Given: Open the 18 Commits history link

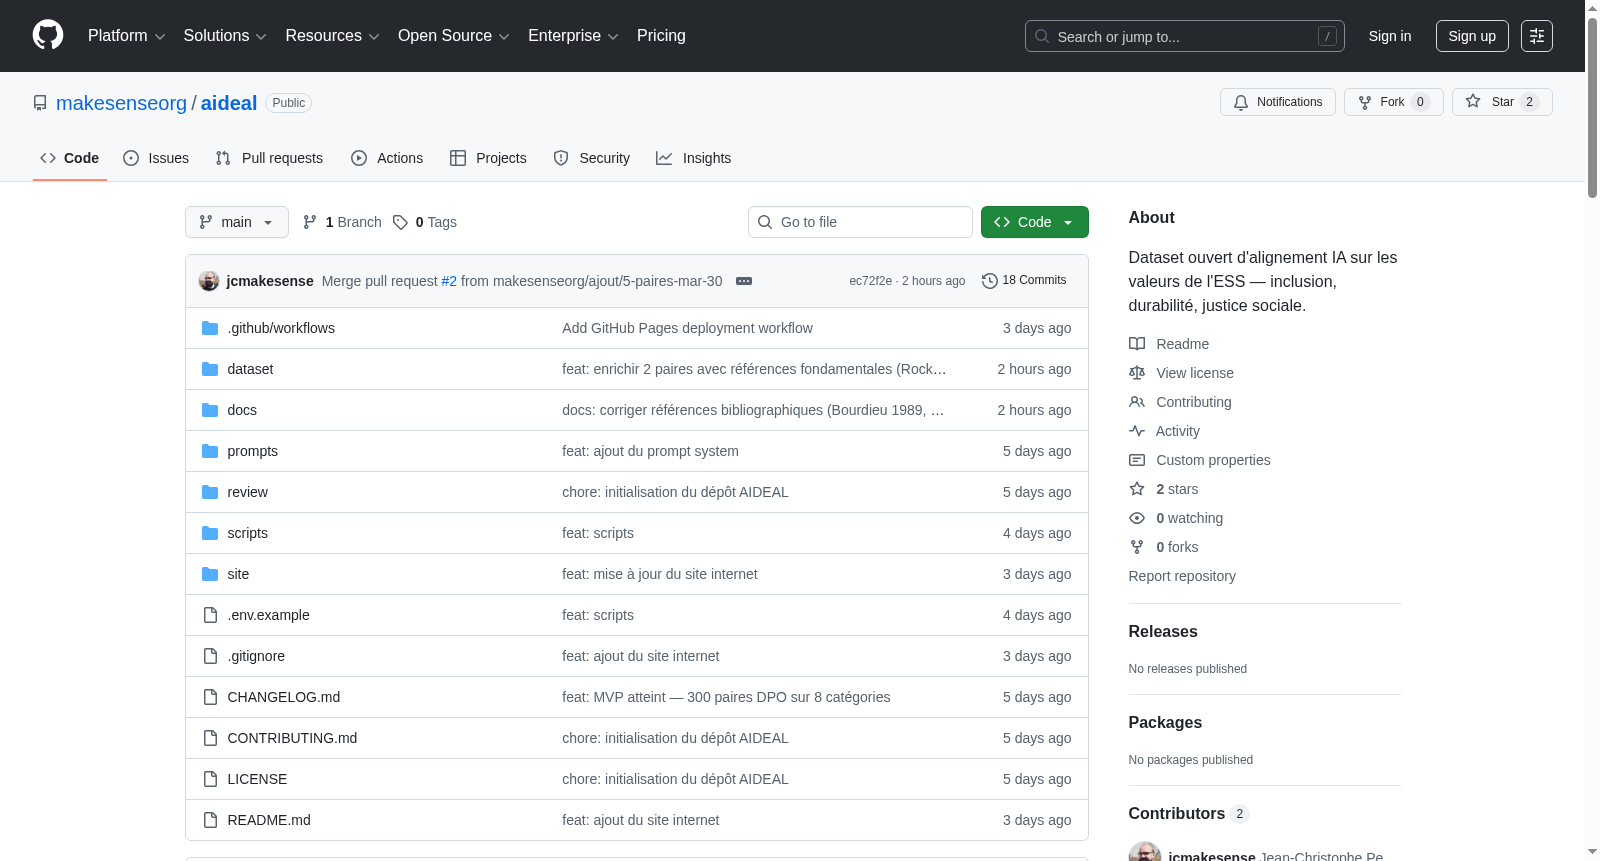Looking at the screenshot, I should tap(1024, 281).
